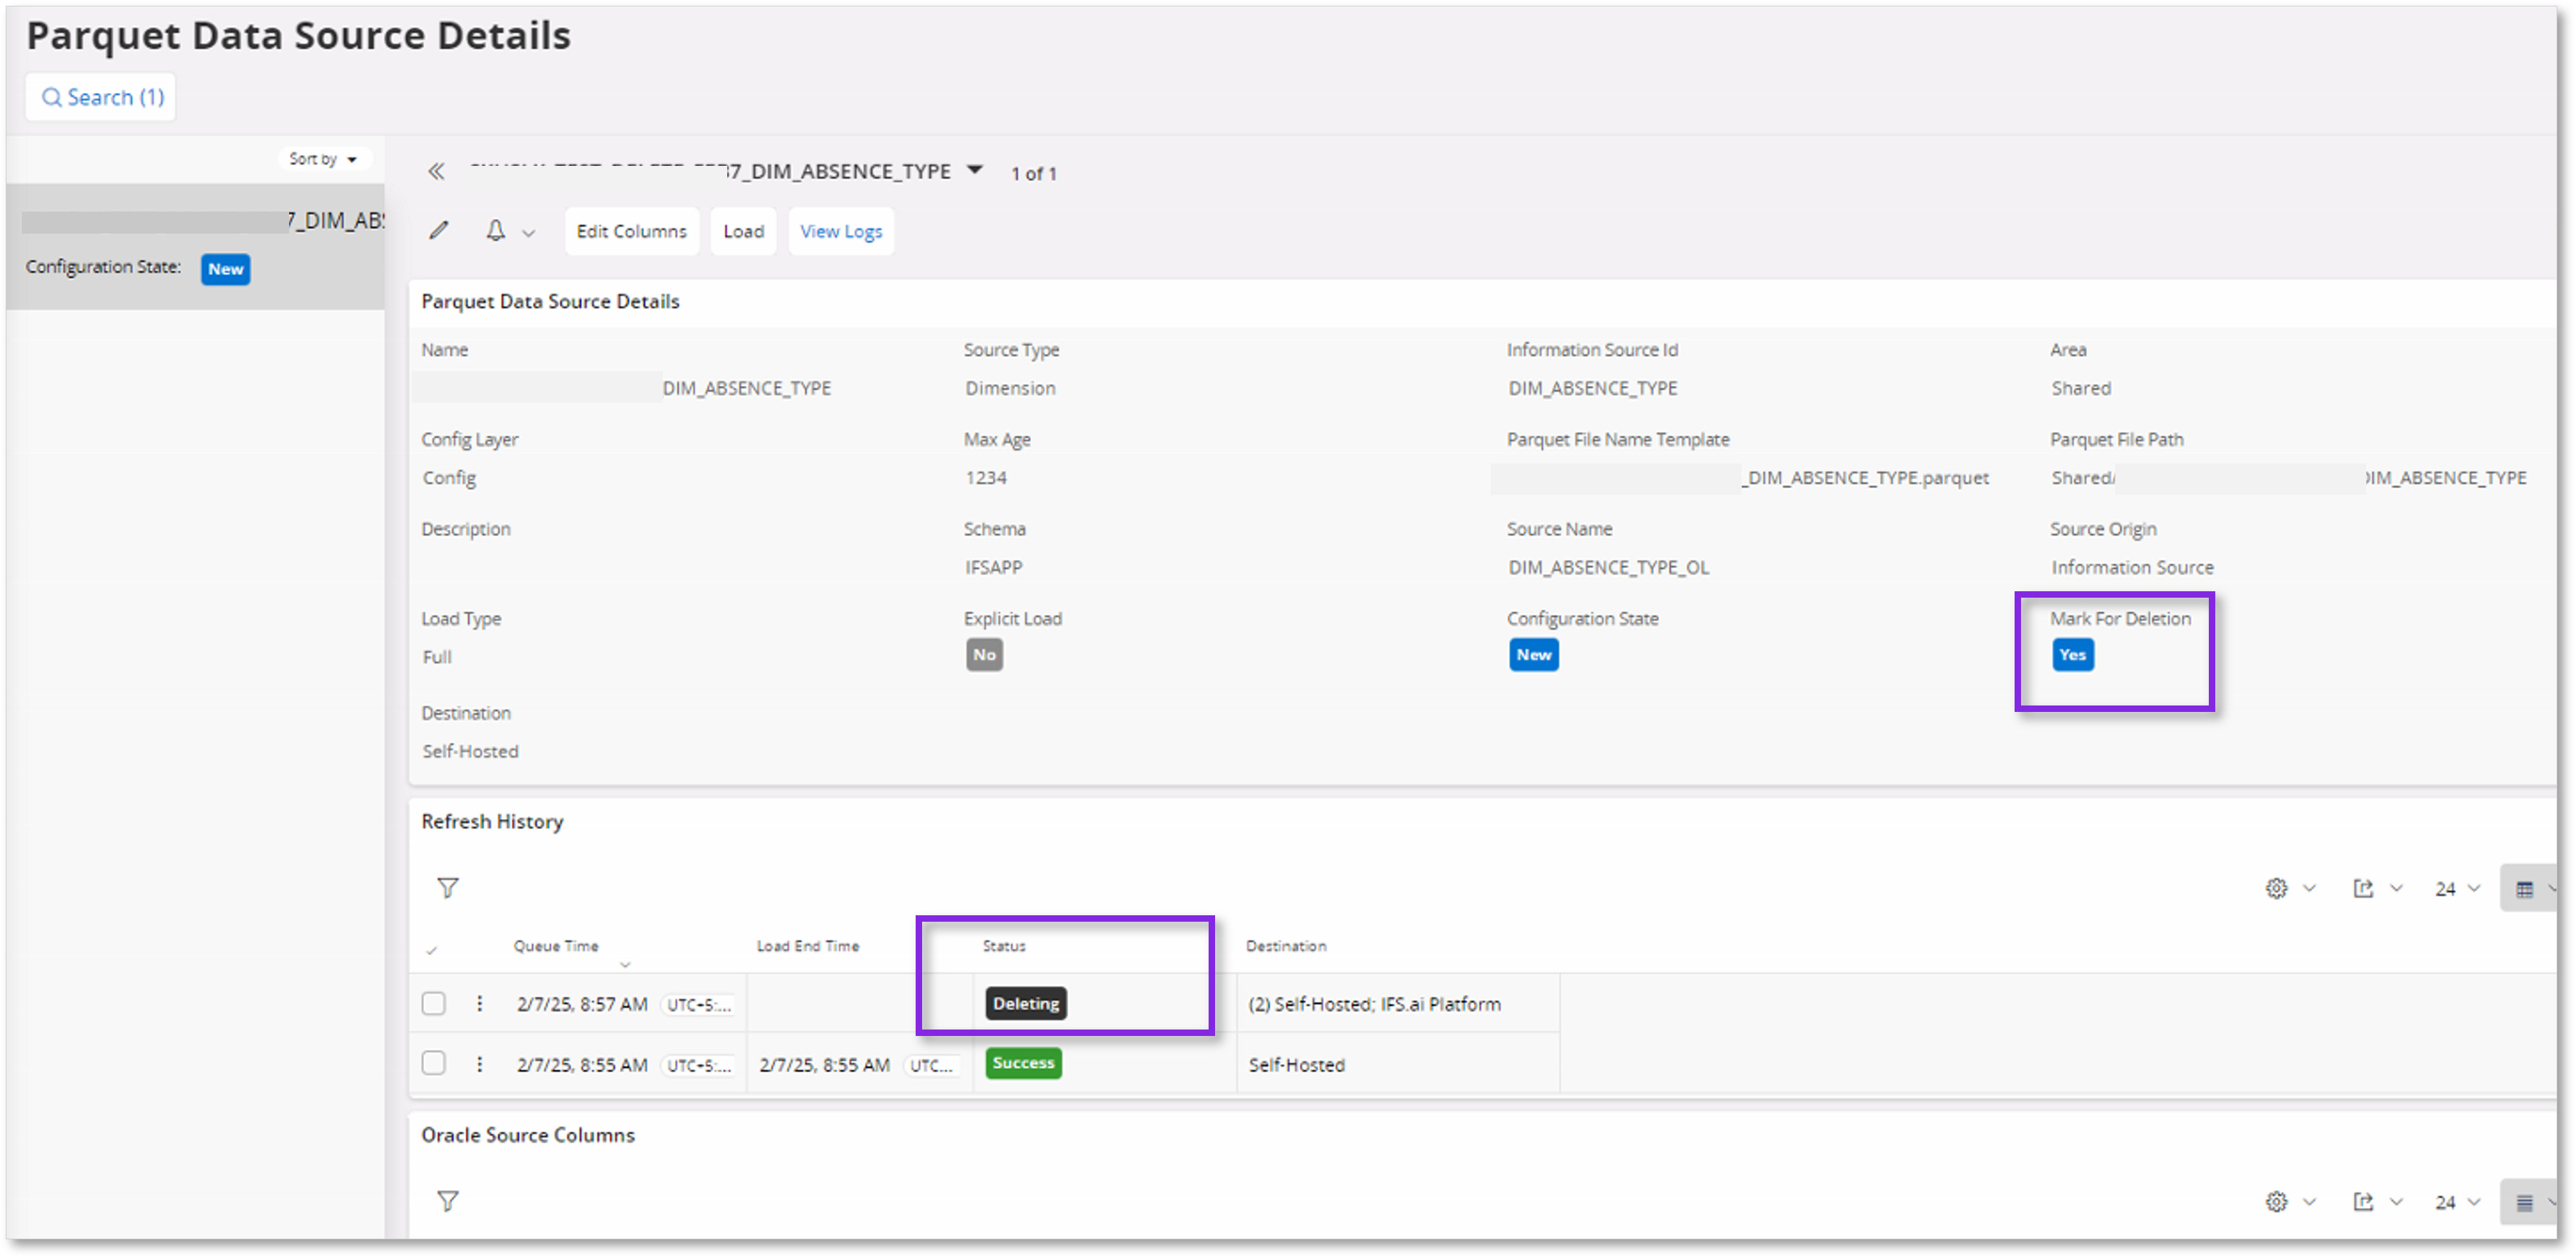The width and height of the screenshot is (2576, 1258).
Task: Click Oracle Source Columns settings gear
Action: [x=2277, y=1202]
